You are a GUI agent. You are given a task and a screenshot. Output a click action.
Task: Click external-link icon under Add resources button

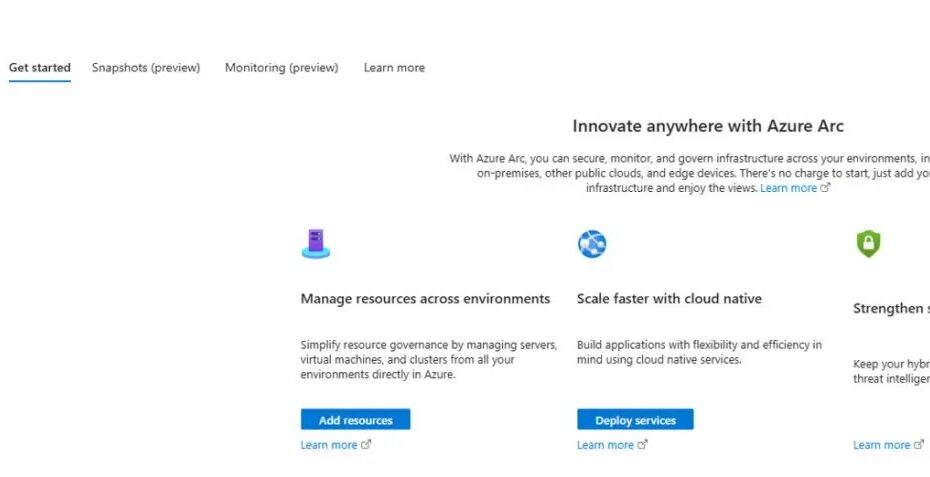366,445
